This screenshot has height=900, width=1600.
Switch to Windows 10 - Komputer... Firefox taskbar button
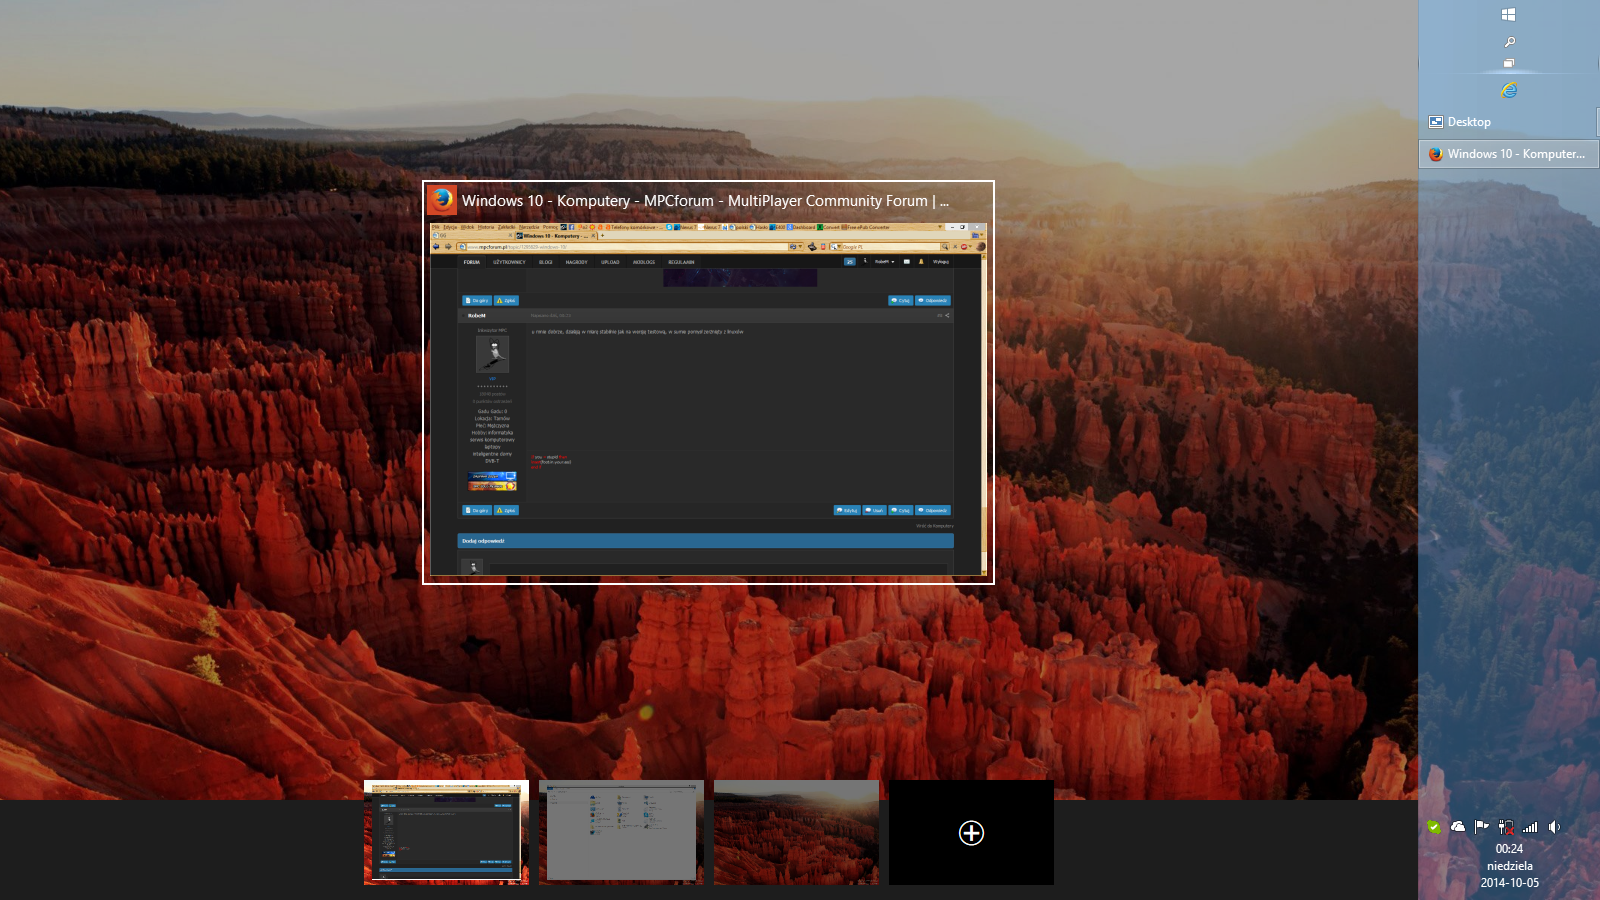pyautogui.click(x=1508, y=154)
